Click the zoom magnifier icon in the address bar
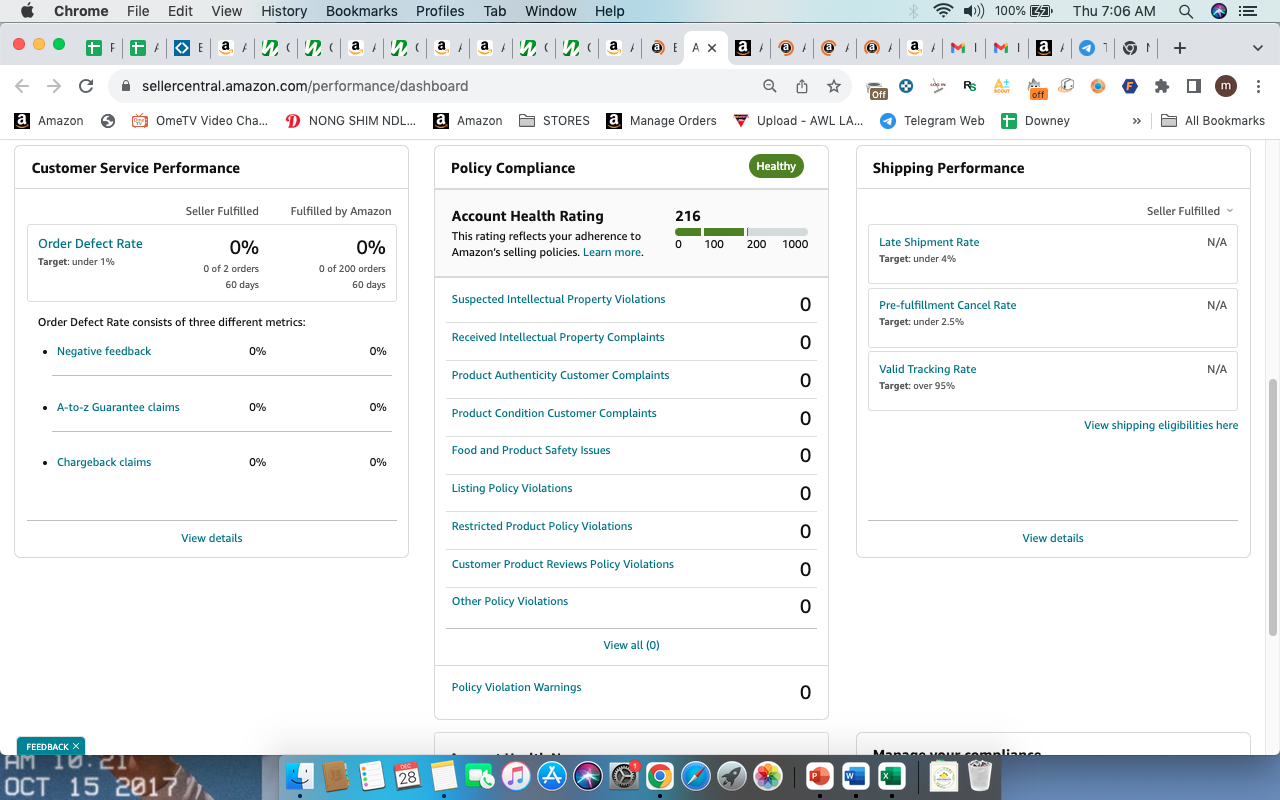The height and width of the screenshot is (800, 1280). click(x=770, y=86)
